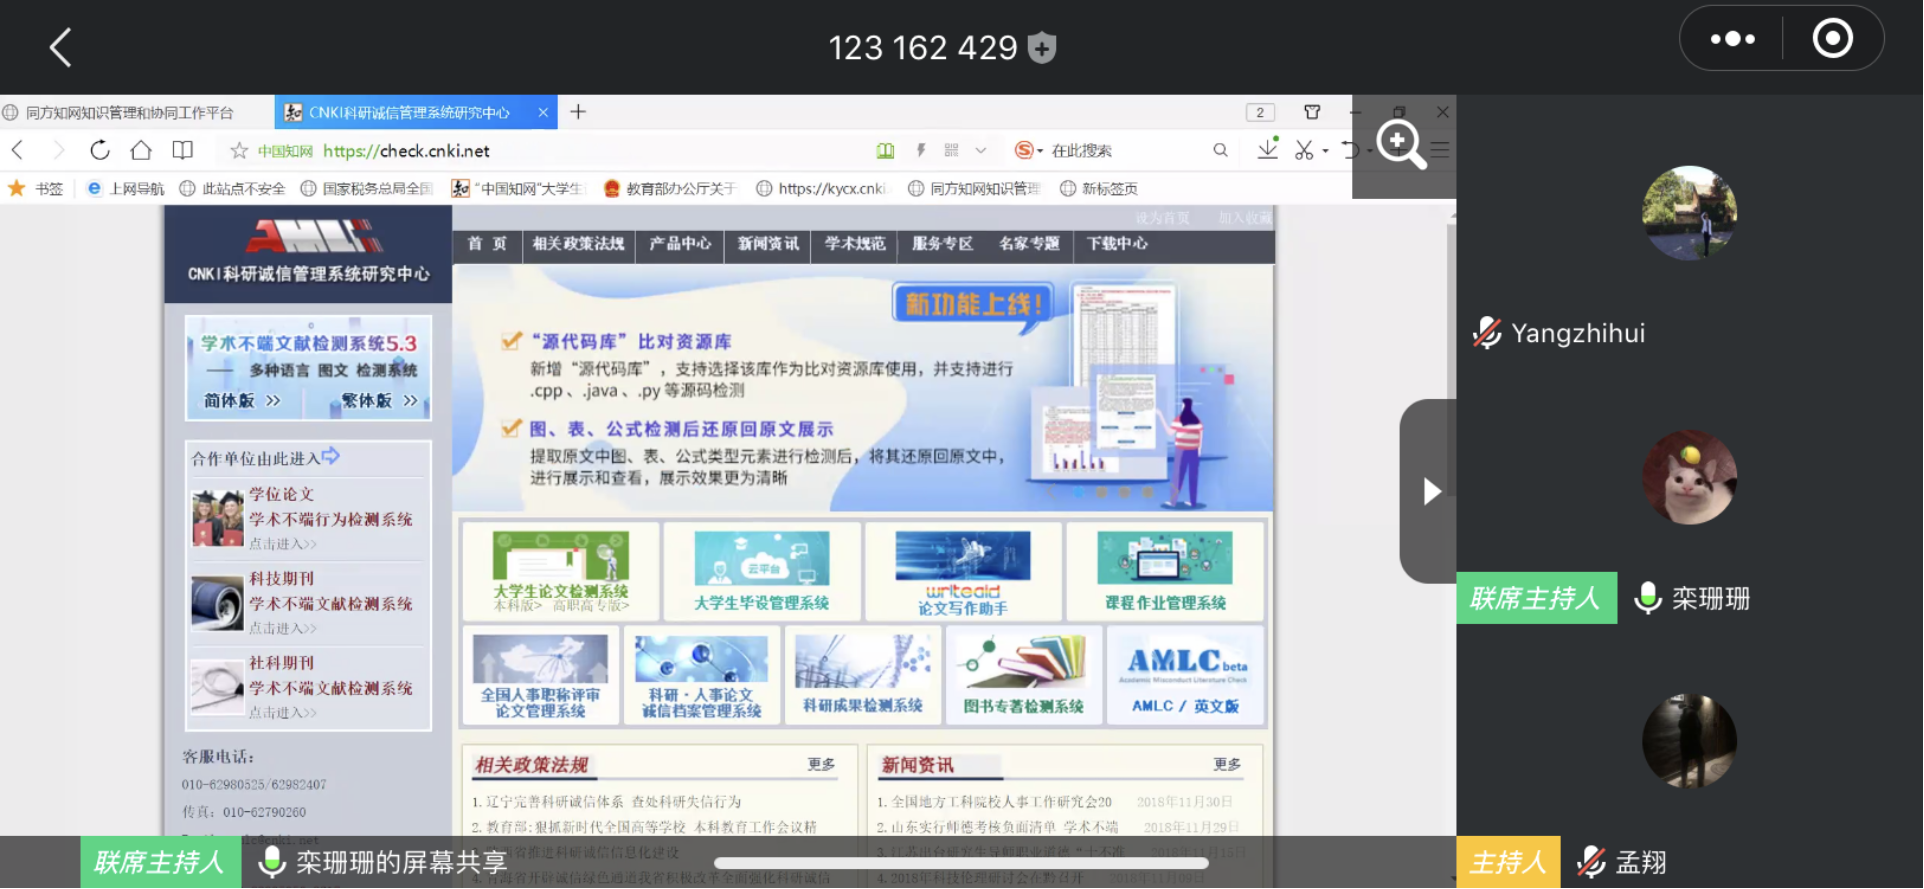
Task: Toggle 栾珊珊's microphone icon in participant list
Action: (1647, 598)
